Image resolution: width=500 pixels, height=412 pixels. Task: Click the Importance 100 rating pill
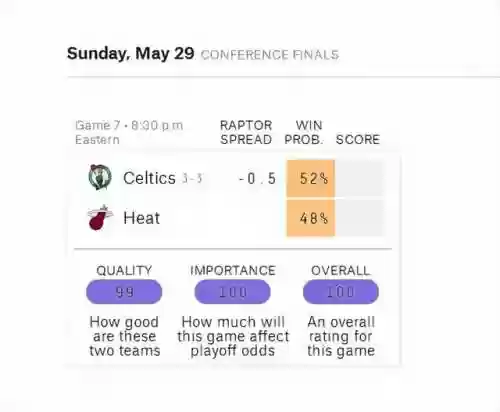pos(233,292)
